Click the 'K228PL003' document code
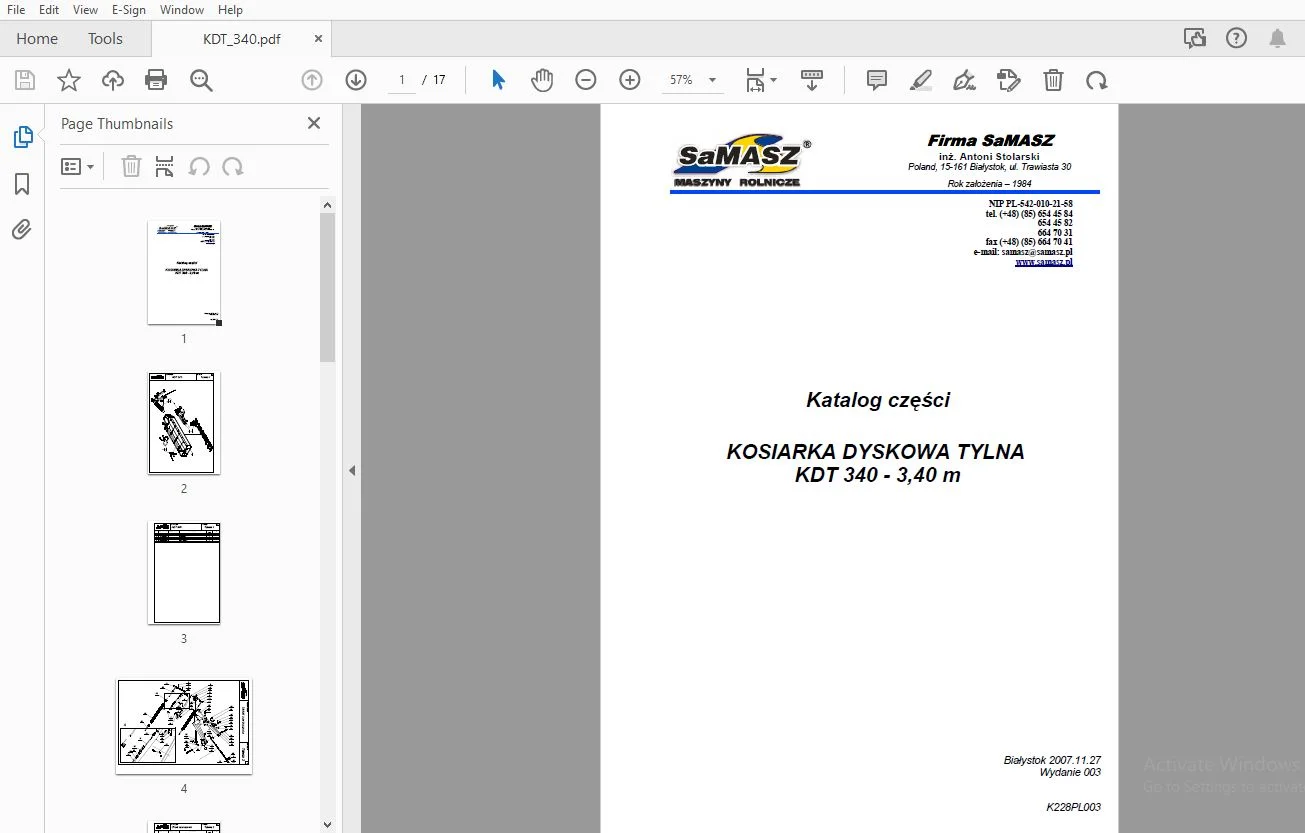1305x833 pixels. [1073, 807]
